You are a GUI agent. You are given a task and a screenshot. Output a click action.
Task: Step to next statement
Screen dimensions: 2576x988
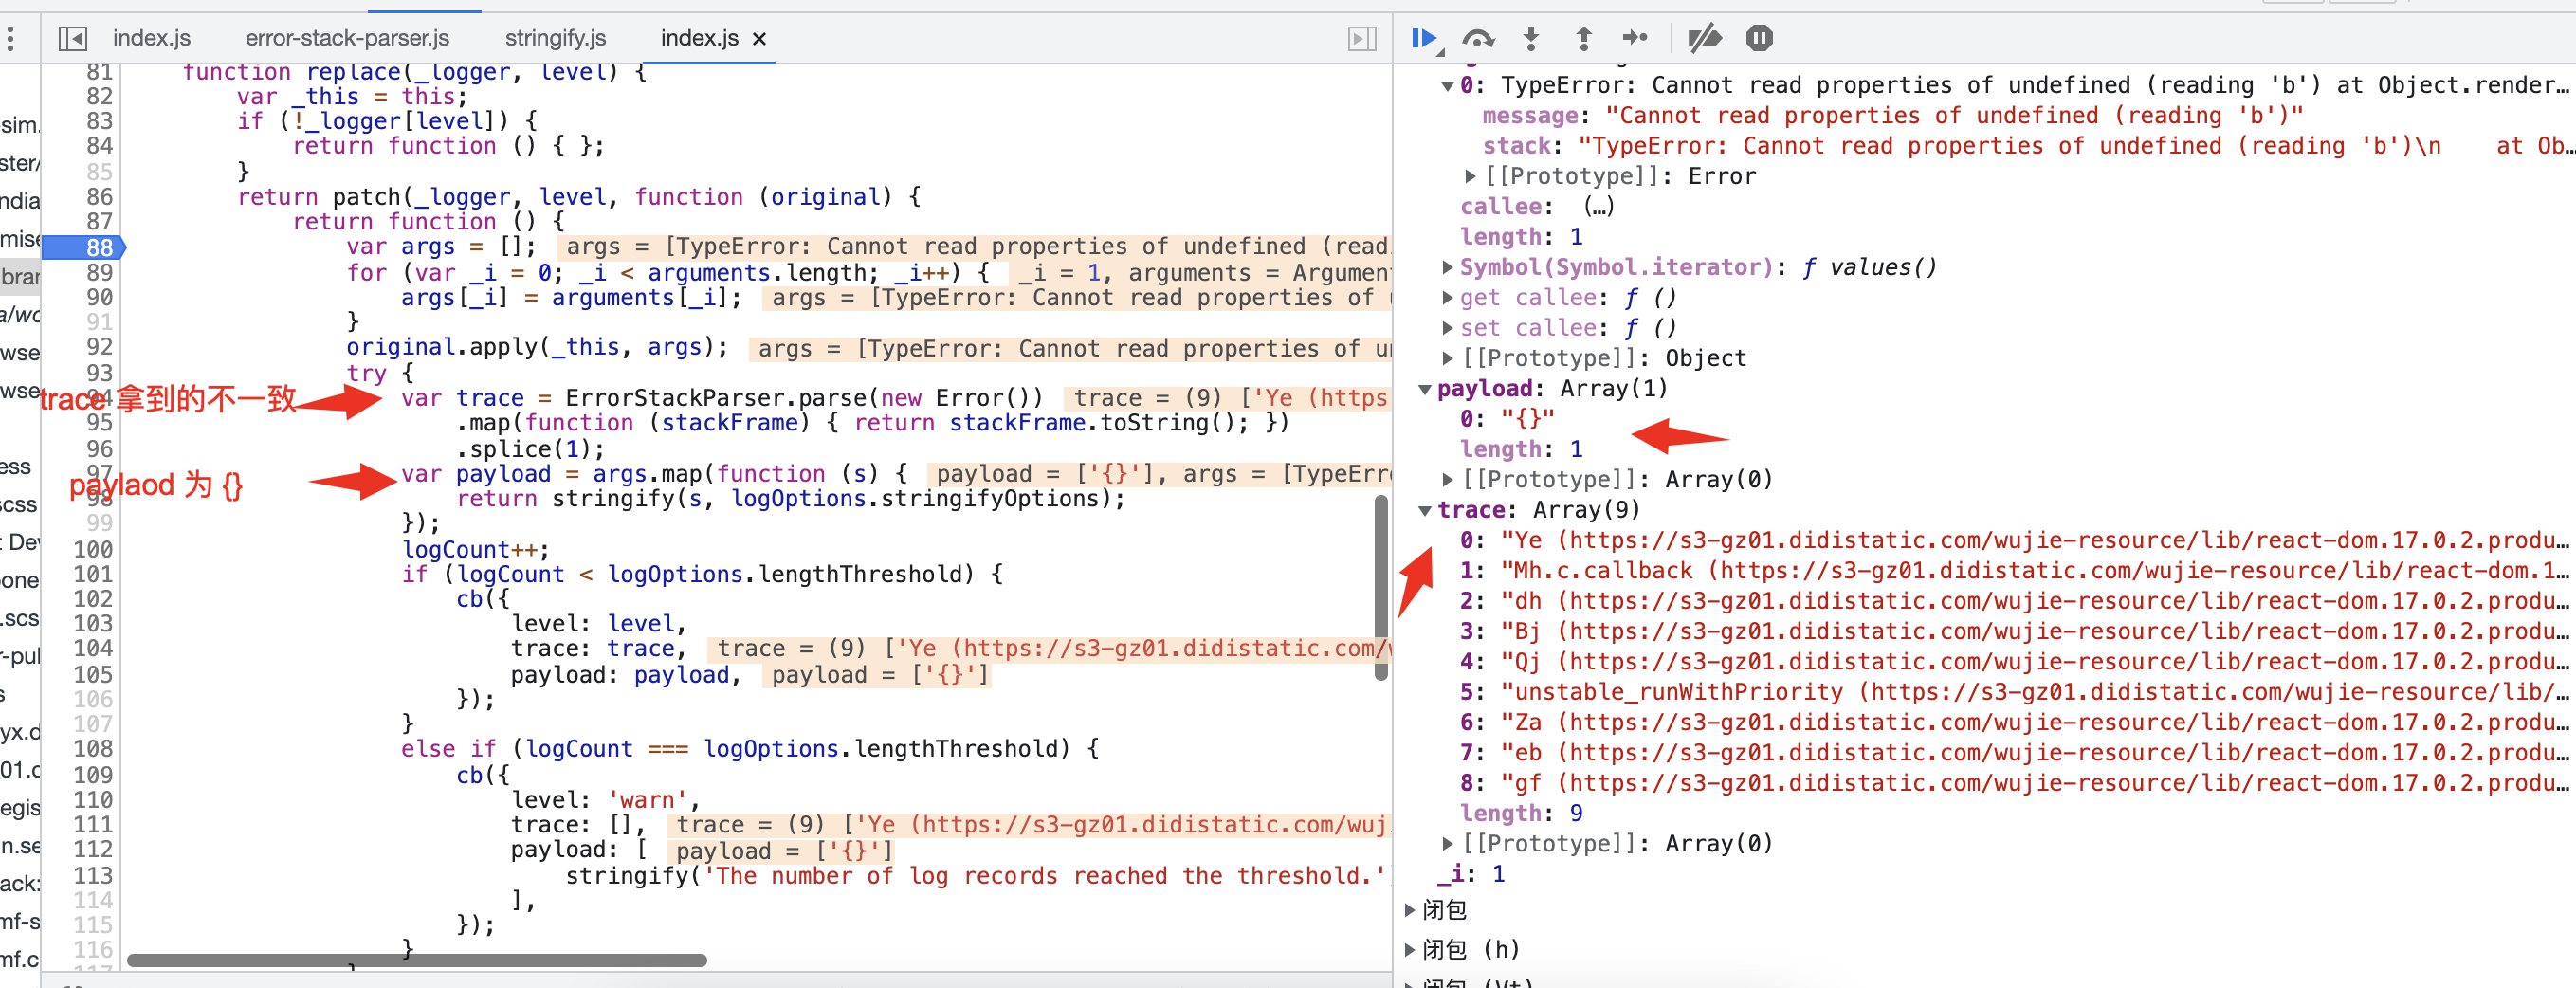[1637, 38]
